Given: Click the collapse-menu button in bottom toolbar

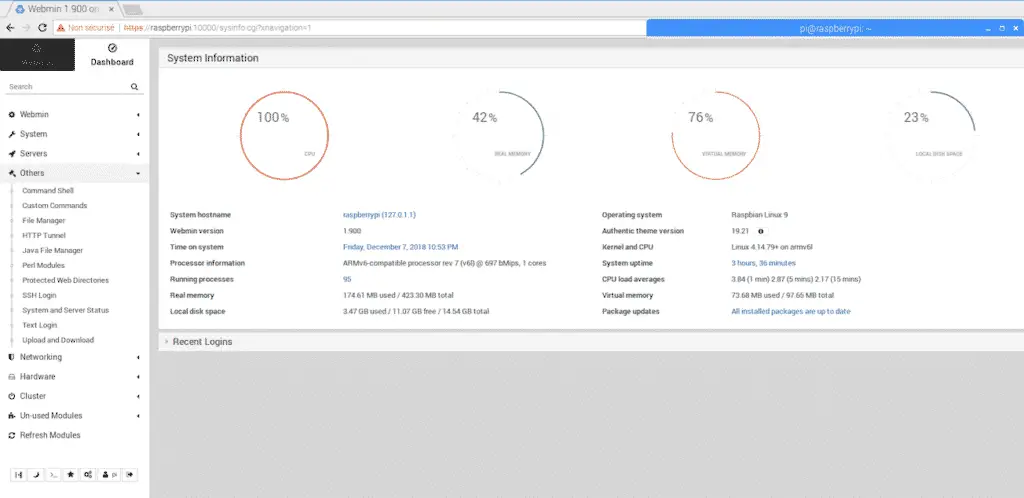Looking at the screenshot, I should pyautogui.click(x=19, y=475).
